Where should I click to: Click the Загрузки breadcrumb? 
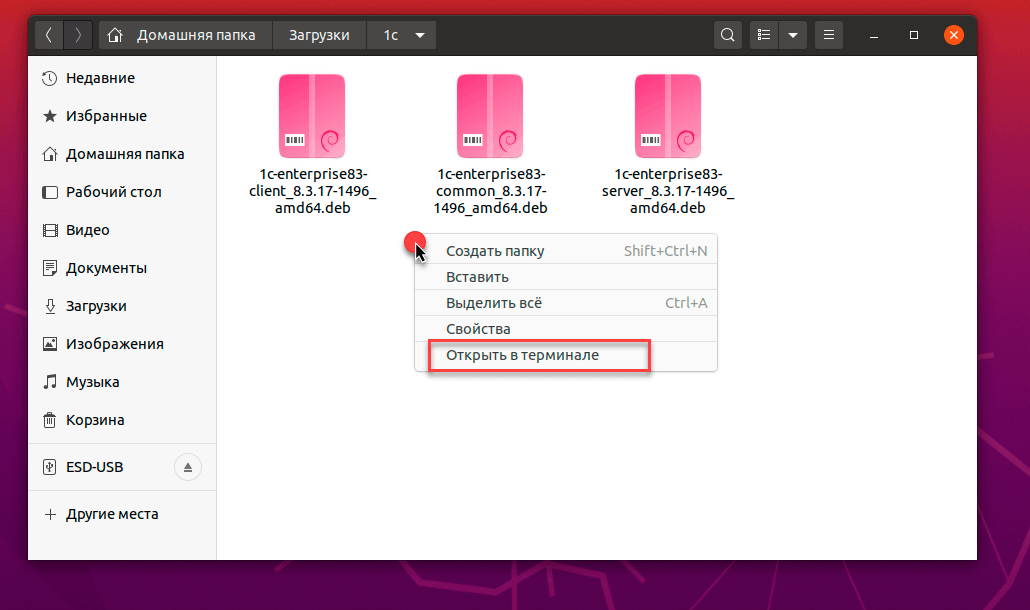point(319,35)
